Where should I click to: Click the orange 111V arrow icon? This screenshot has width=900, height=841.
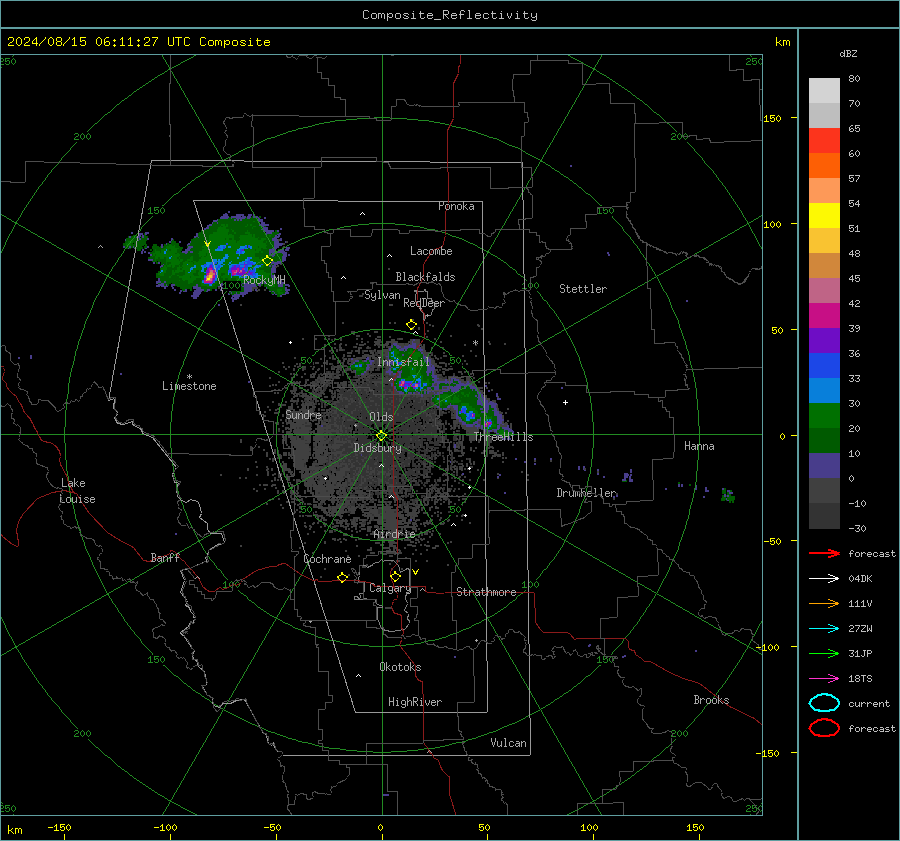coord(824,603)
